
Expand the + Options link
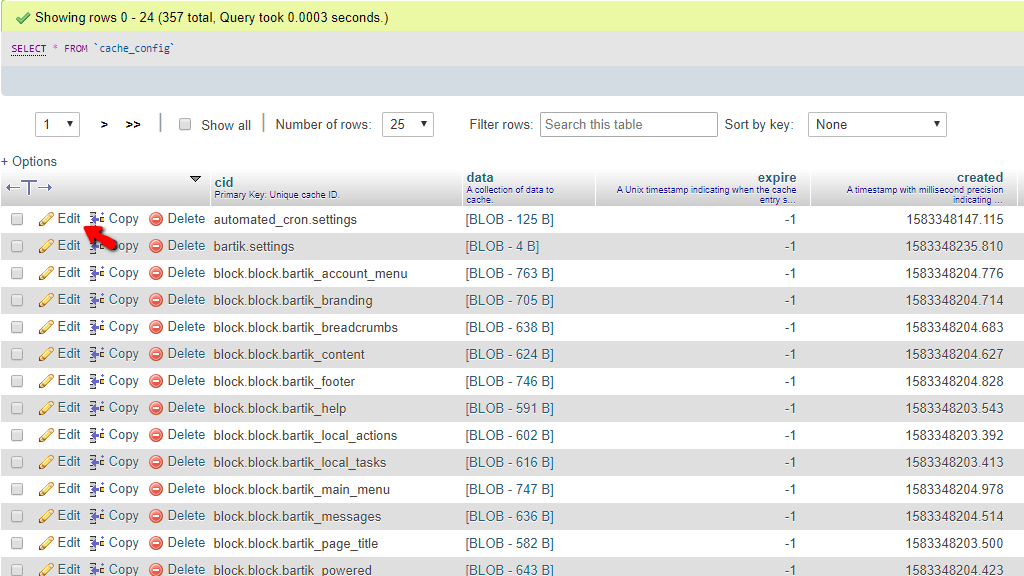point(29,161)
